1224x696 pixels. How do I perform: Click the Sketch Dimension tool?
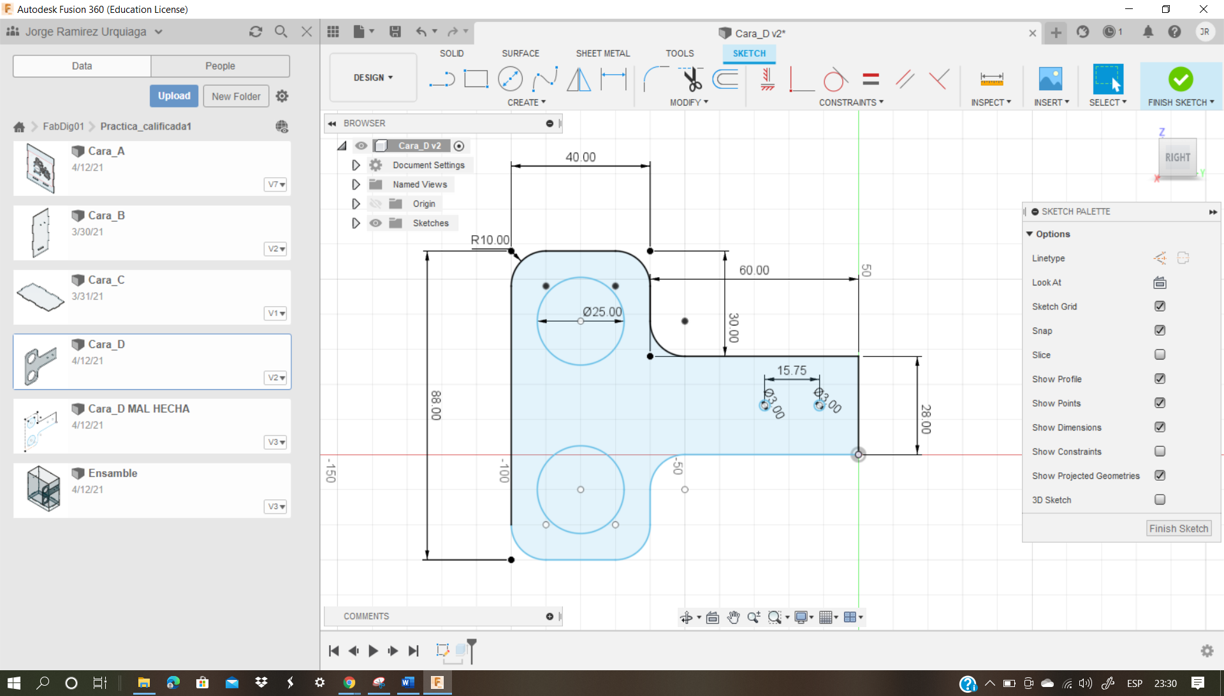613,79
